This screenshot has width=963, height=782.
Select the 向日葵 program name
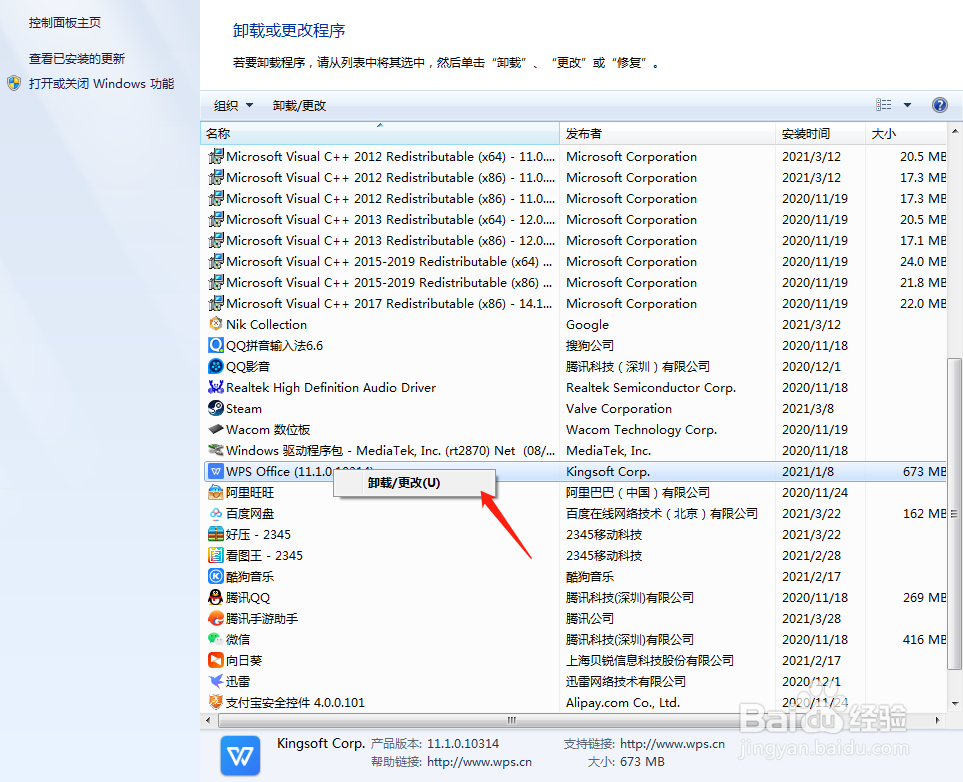pyautogui.click(x=244, y=660)
